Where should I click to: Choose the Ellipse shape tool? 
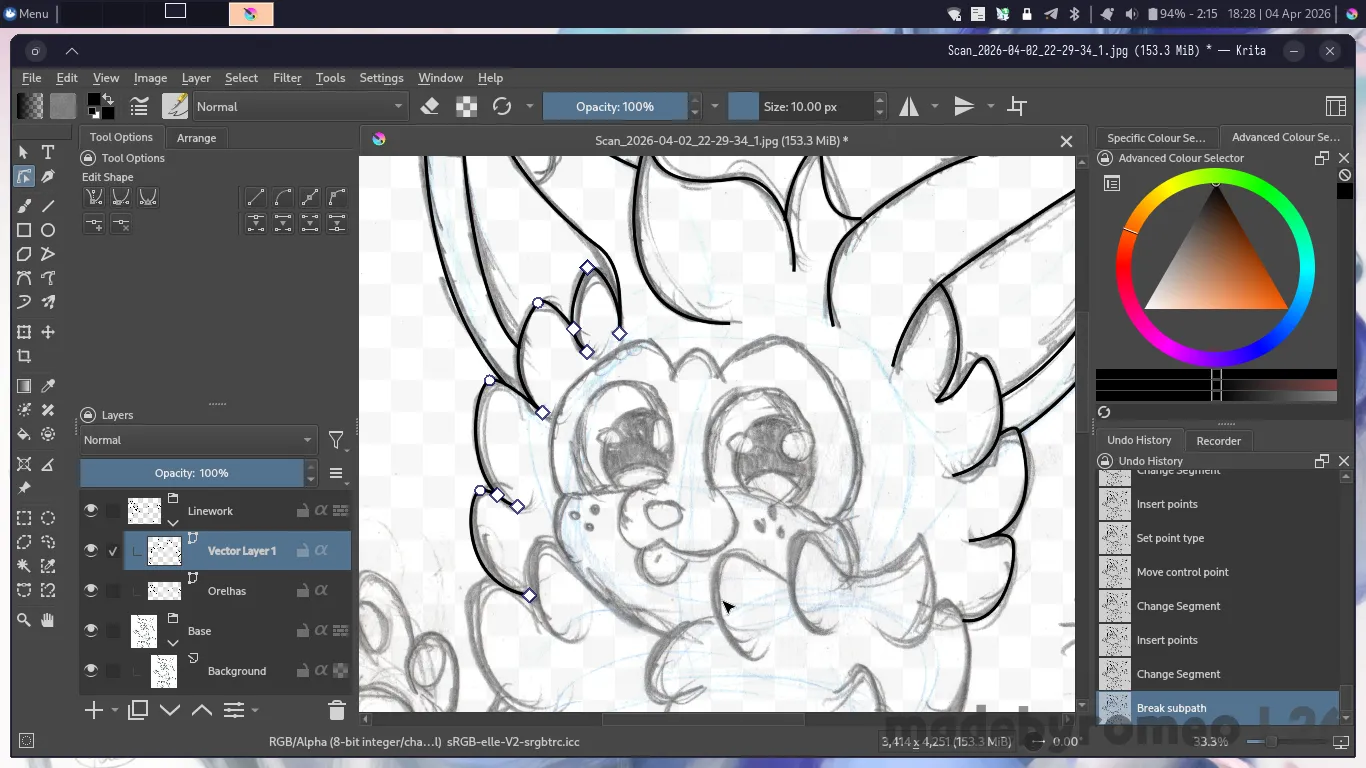48,230
